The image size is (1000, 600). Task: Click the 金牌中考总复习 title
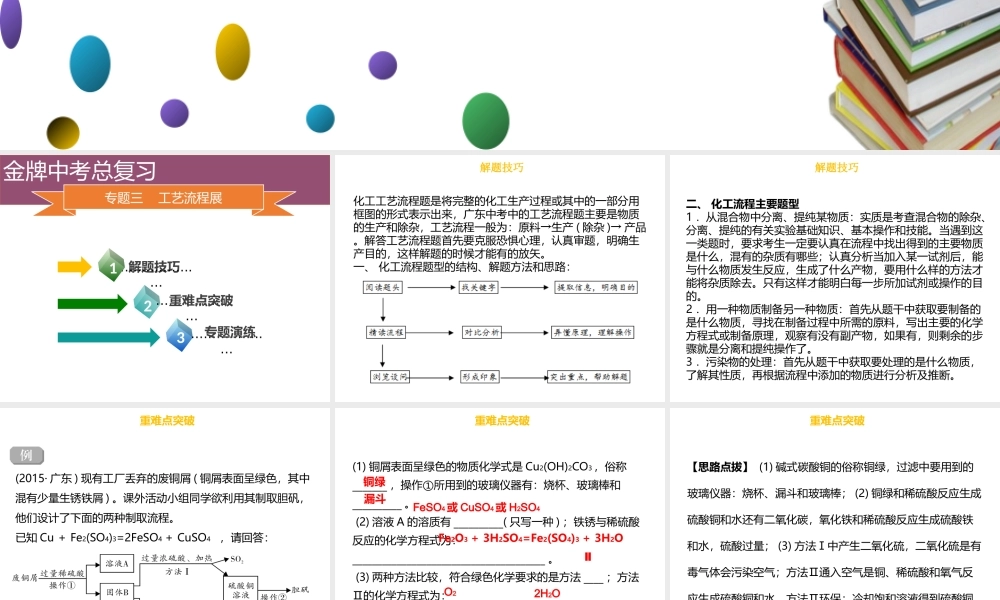[80, 171]
